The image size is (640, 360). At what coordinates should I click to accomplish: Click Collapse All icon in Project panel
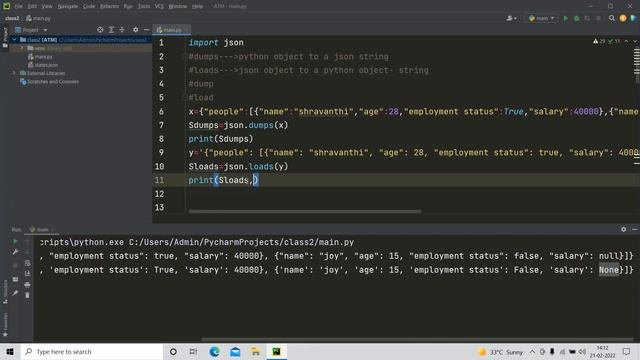(122, 30)
